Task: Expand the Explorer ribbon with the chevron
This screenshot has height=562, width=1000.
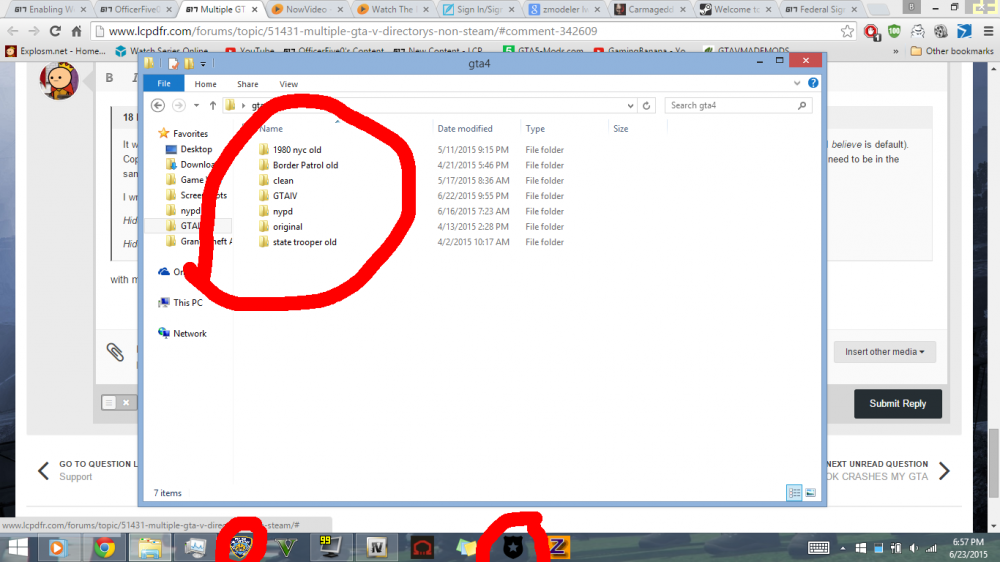Action: [x=797, y=83]
